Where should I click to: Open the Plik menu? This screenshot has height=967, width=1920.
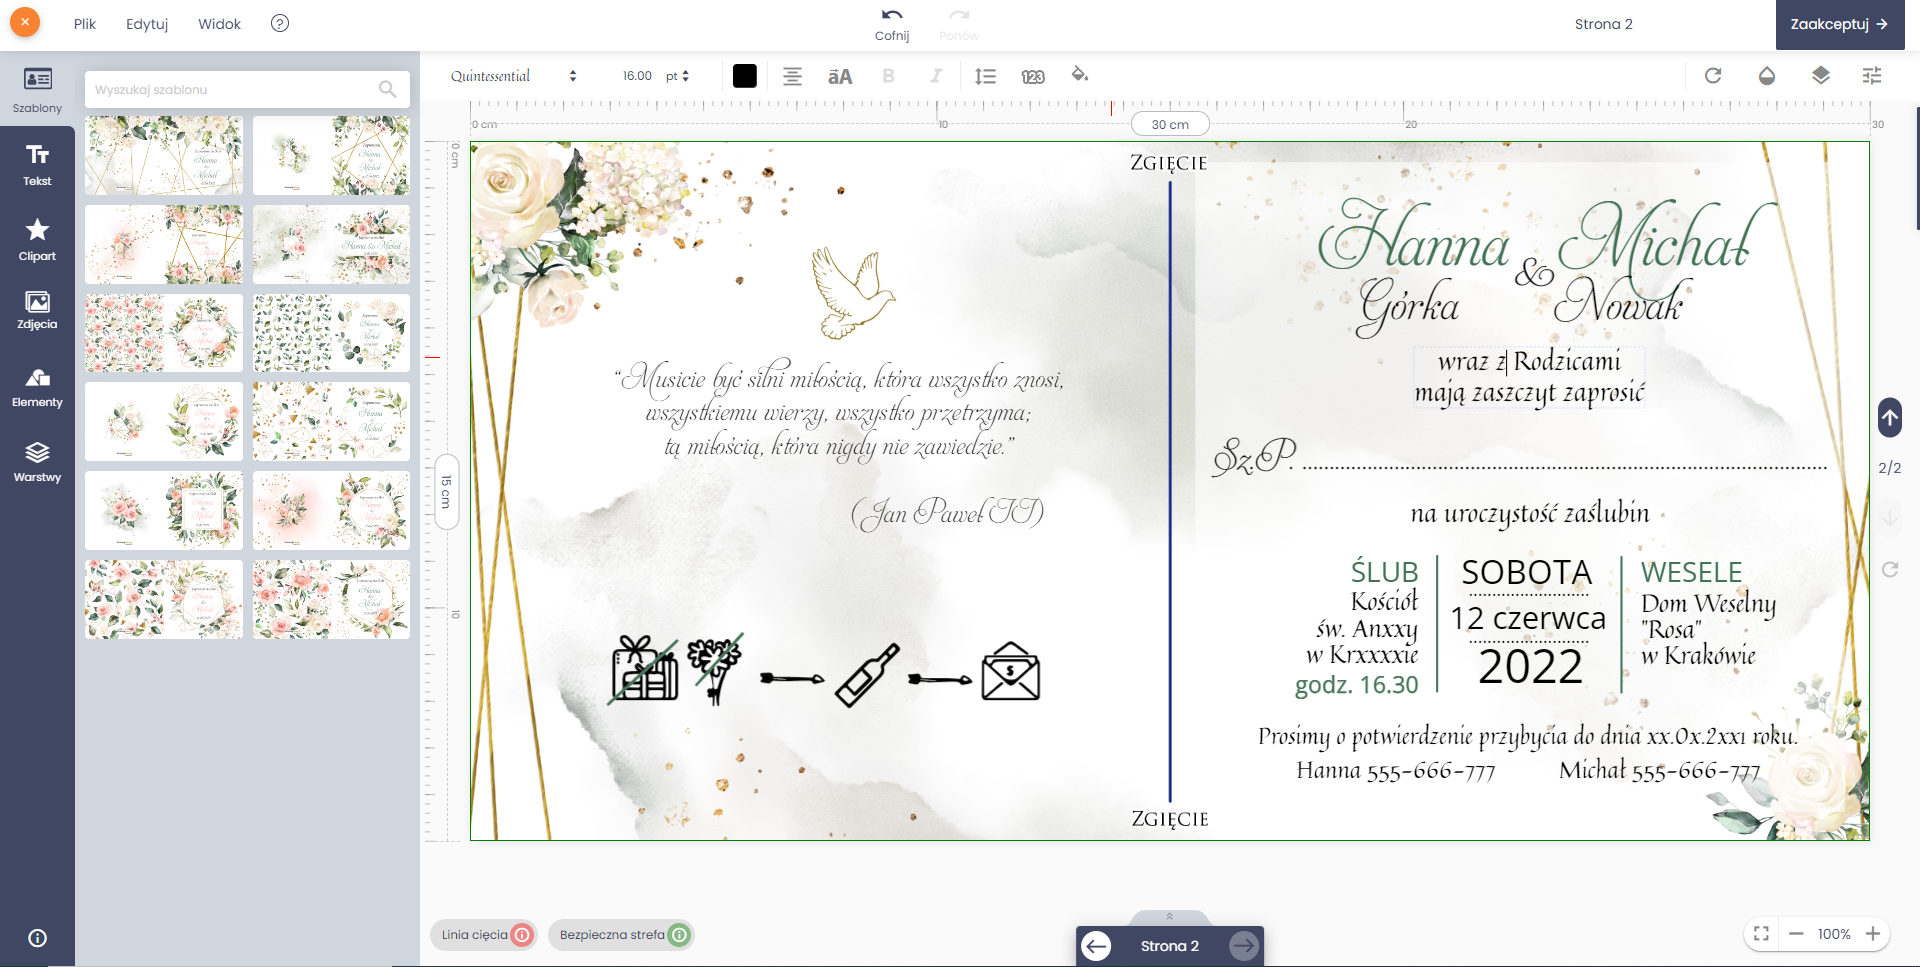point(85,24)
